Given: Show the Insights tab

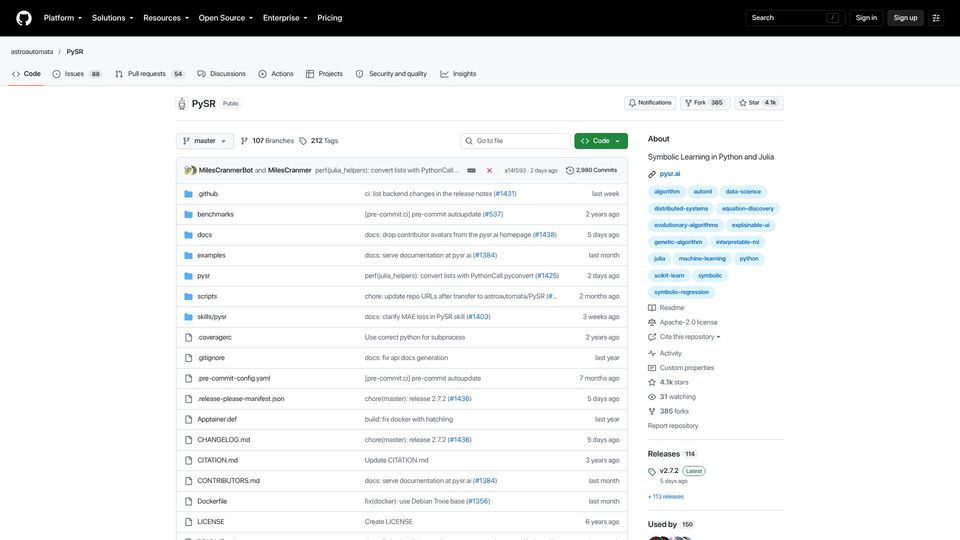Looking at the screenshot, I should [x=458, y=73].
